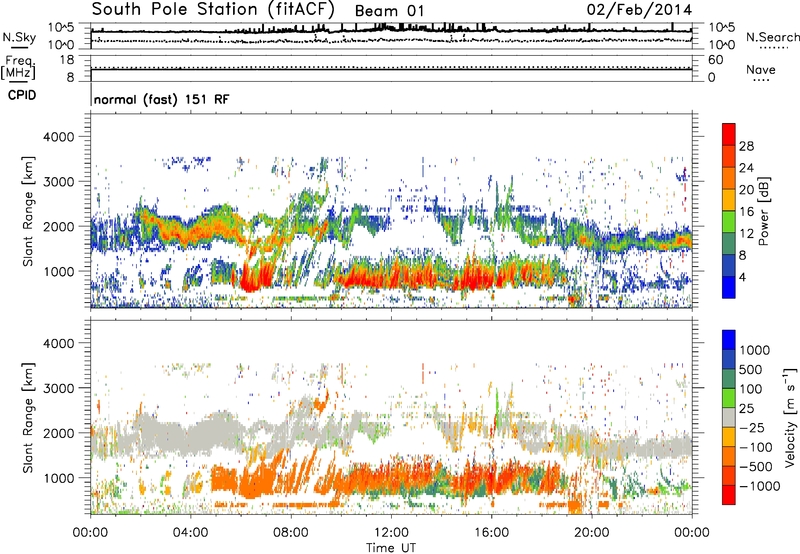This screenshot has width=800, height=554.
Task: Click the orange segment of power color bar
Action: pyautogui.click(x=729, y=178)
